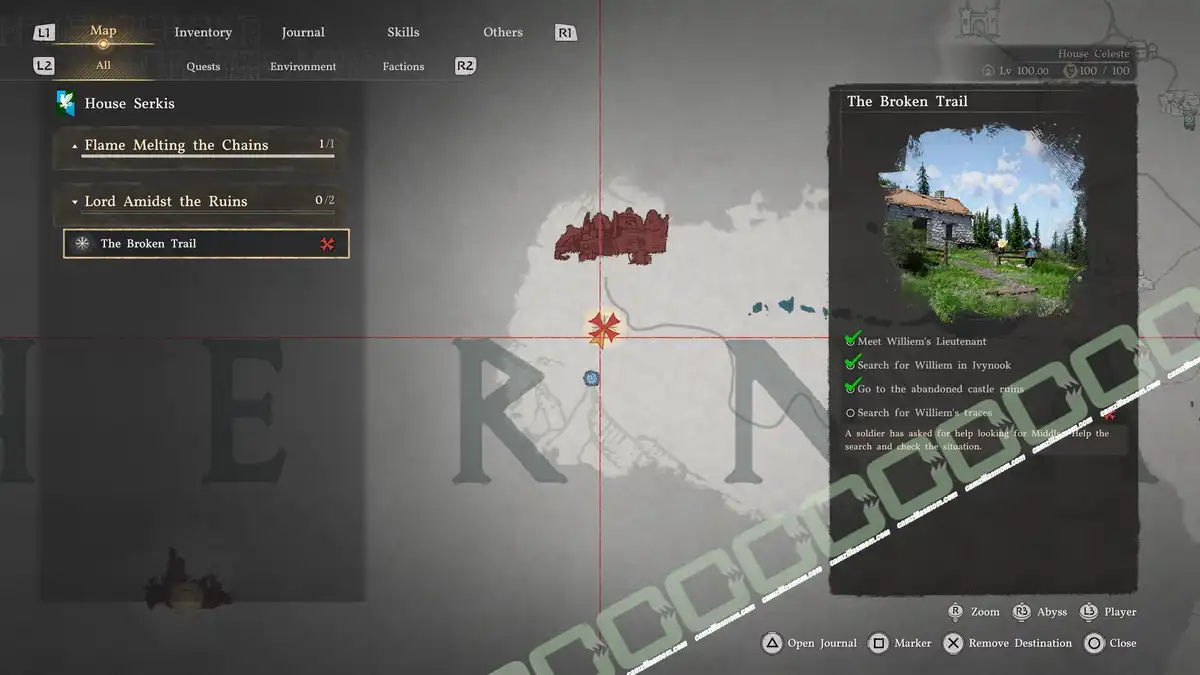Click unchecked Search for Williem's traces objective
The width and height of the screenshot is (1200, 675).
pos(851,413)
